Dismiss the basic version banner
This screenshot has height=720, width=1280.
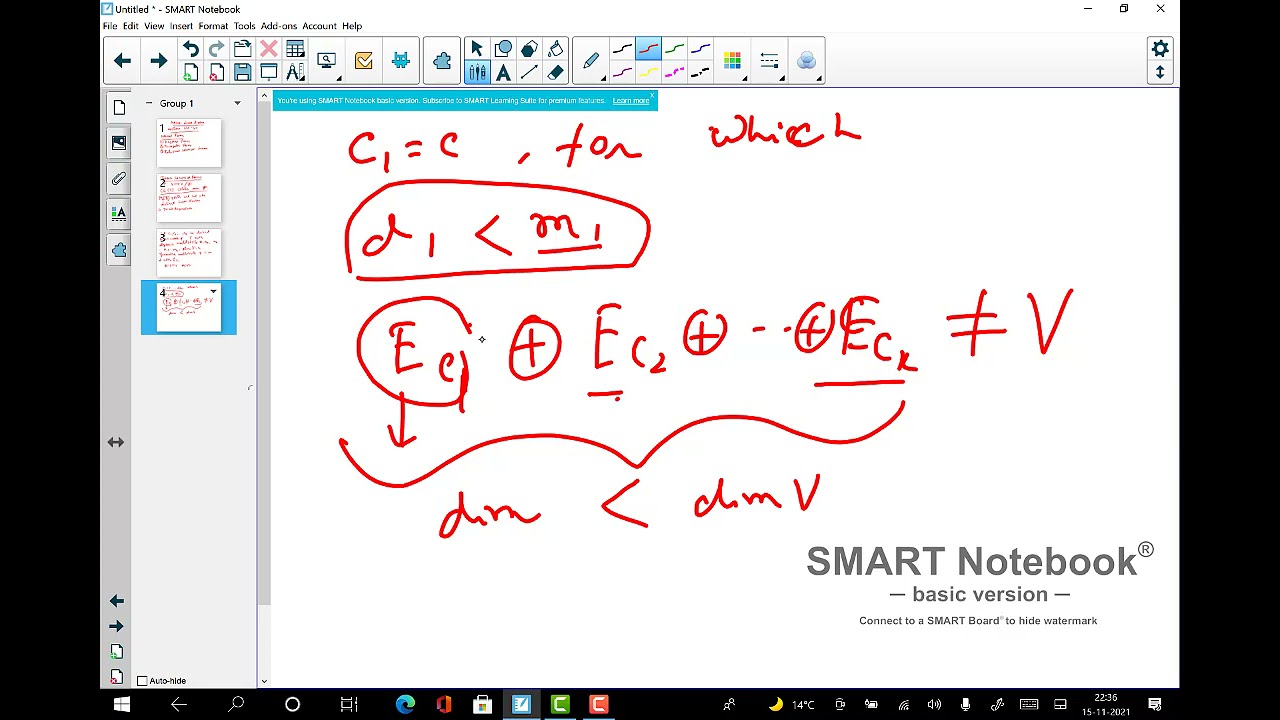(x=652, y=96)
